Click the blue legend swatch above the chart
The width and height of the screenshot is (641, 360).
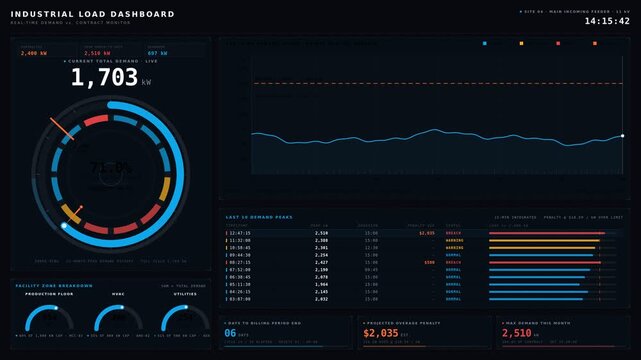pos(485,43)
